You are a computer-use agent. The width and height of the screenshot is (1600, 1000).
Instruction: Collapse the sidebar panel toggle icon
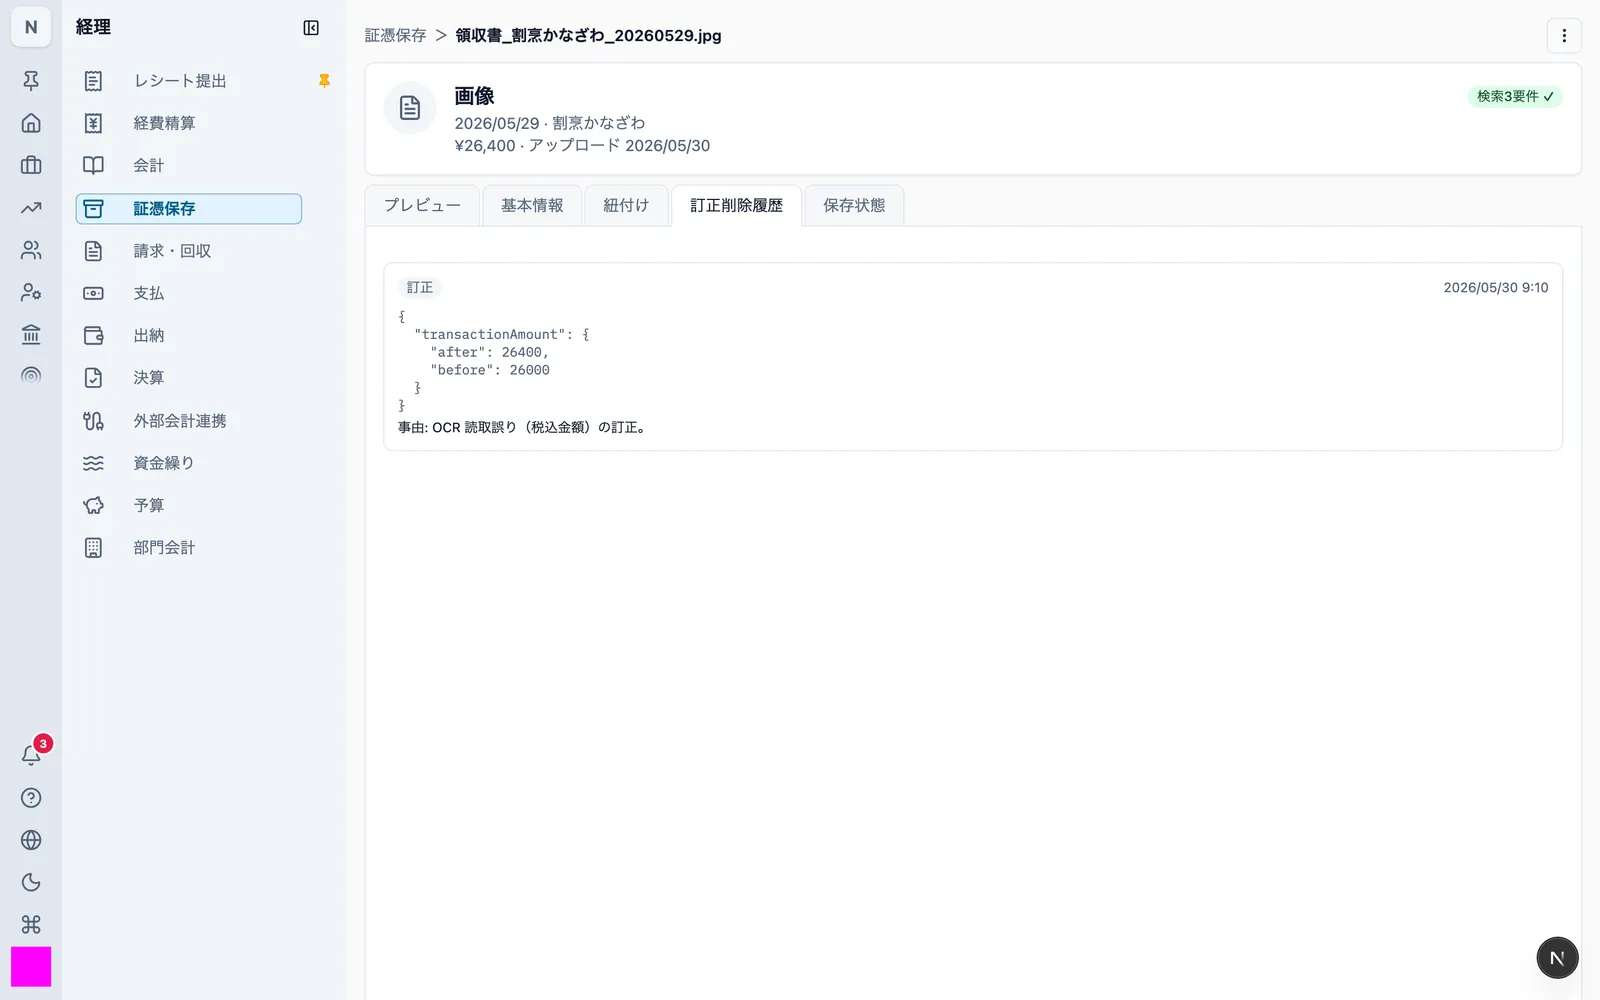(311, 28)
